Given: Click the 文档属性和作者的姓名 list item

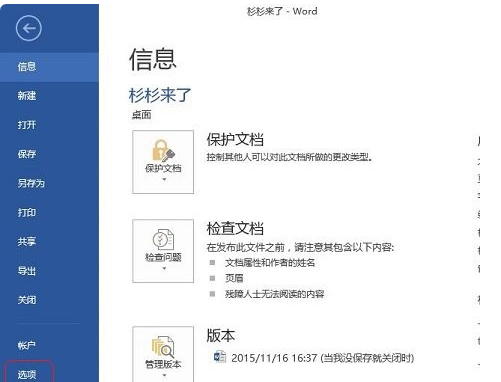Looking at the screenshot, I should (270, 263).
